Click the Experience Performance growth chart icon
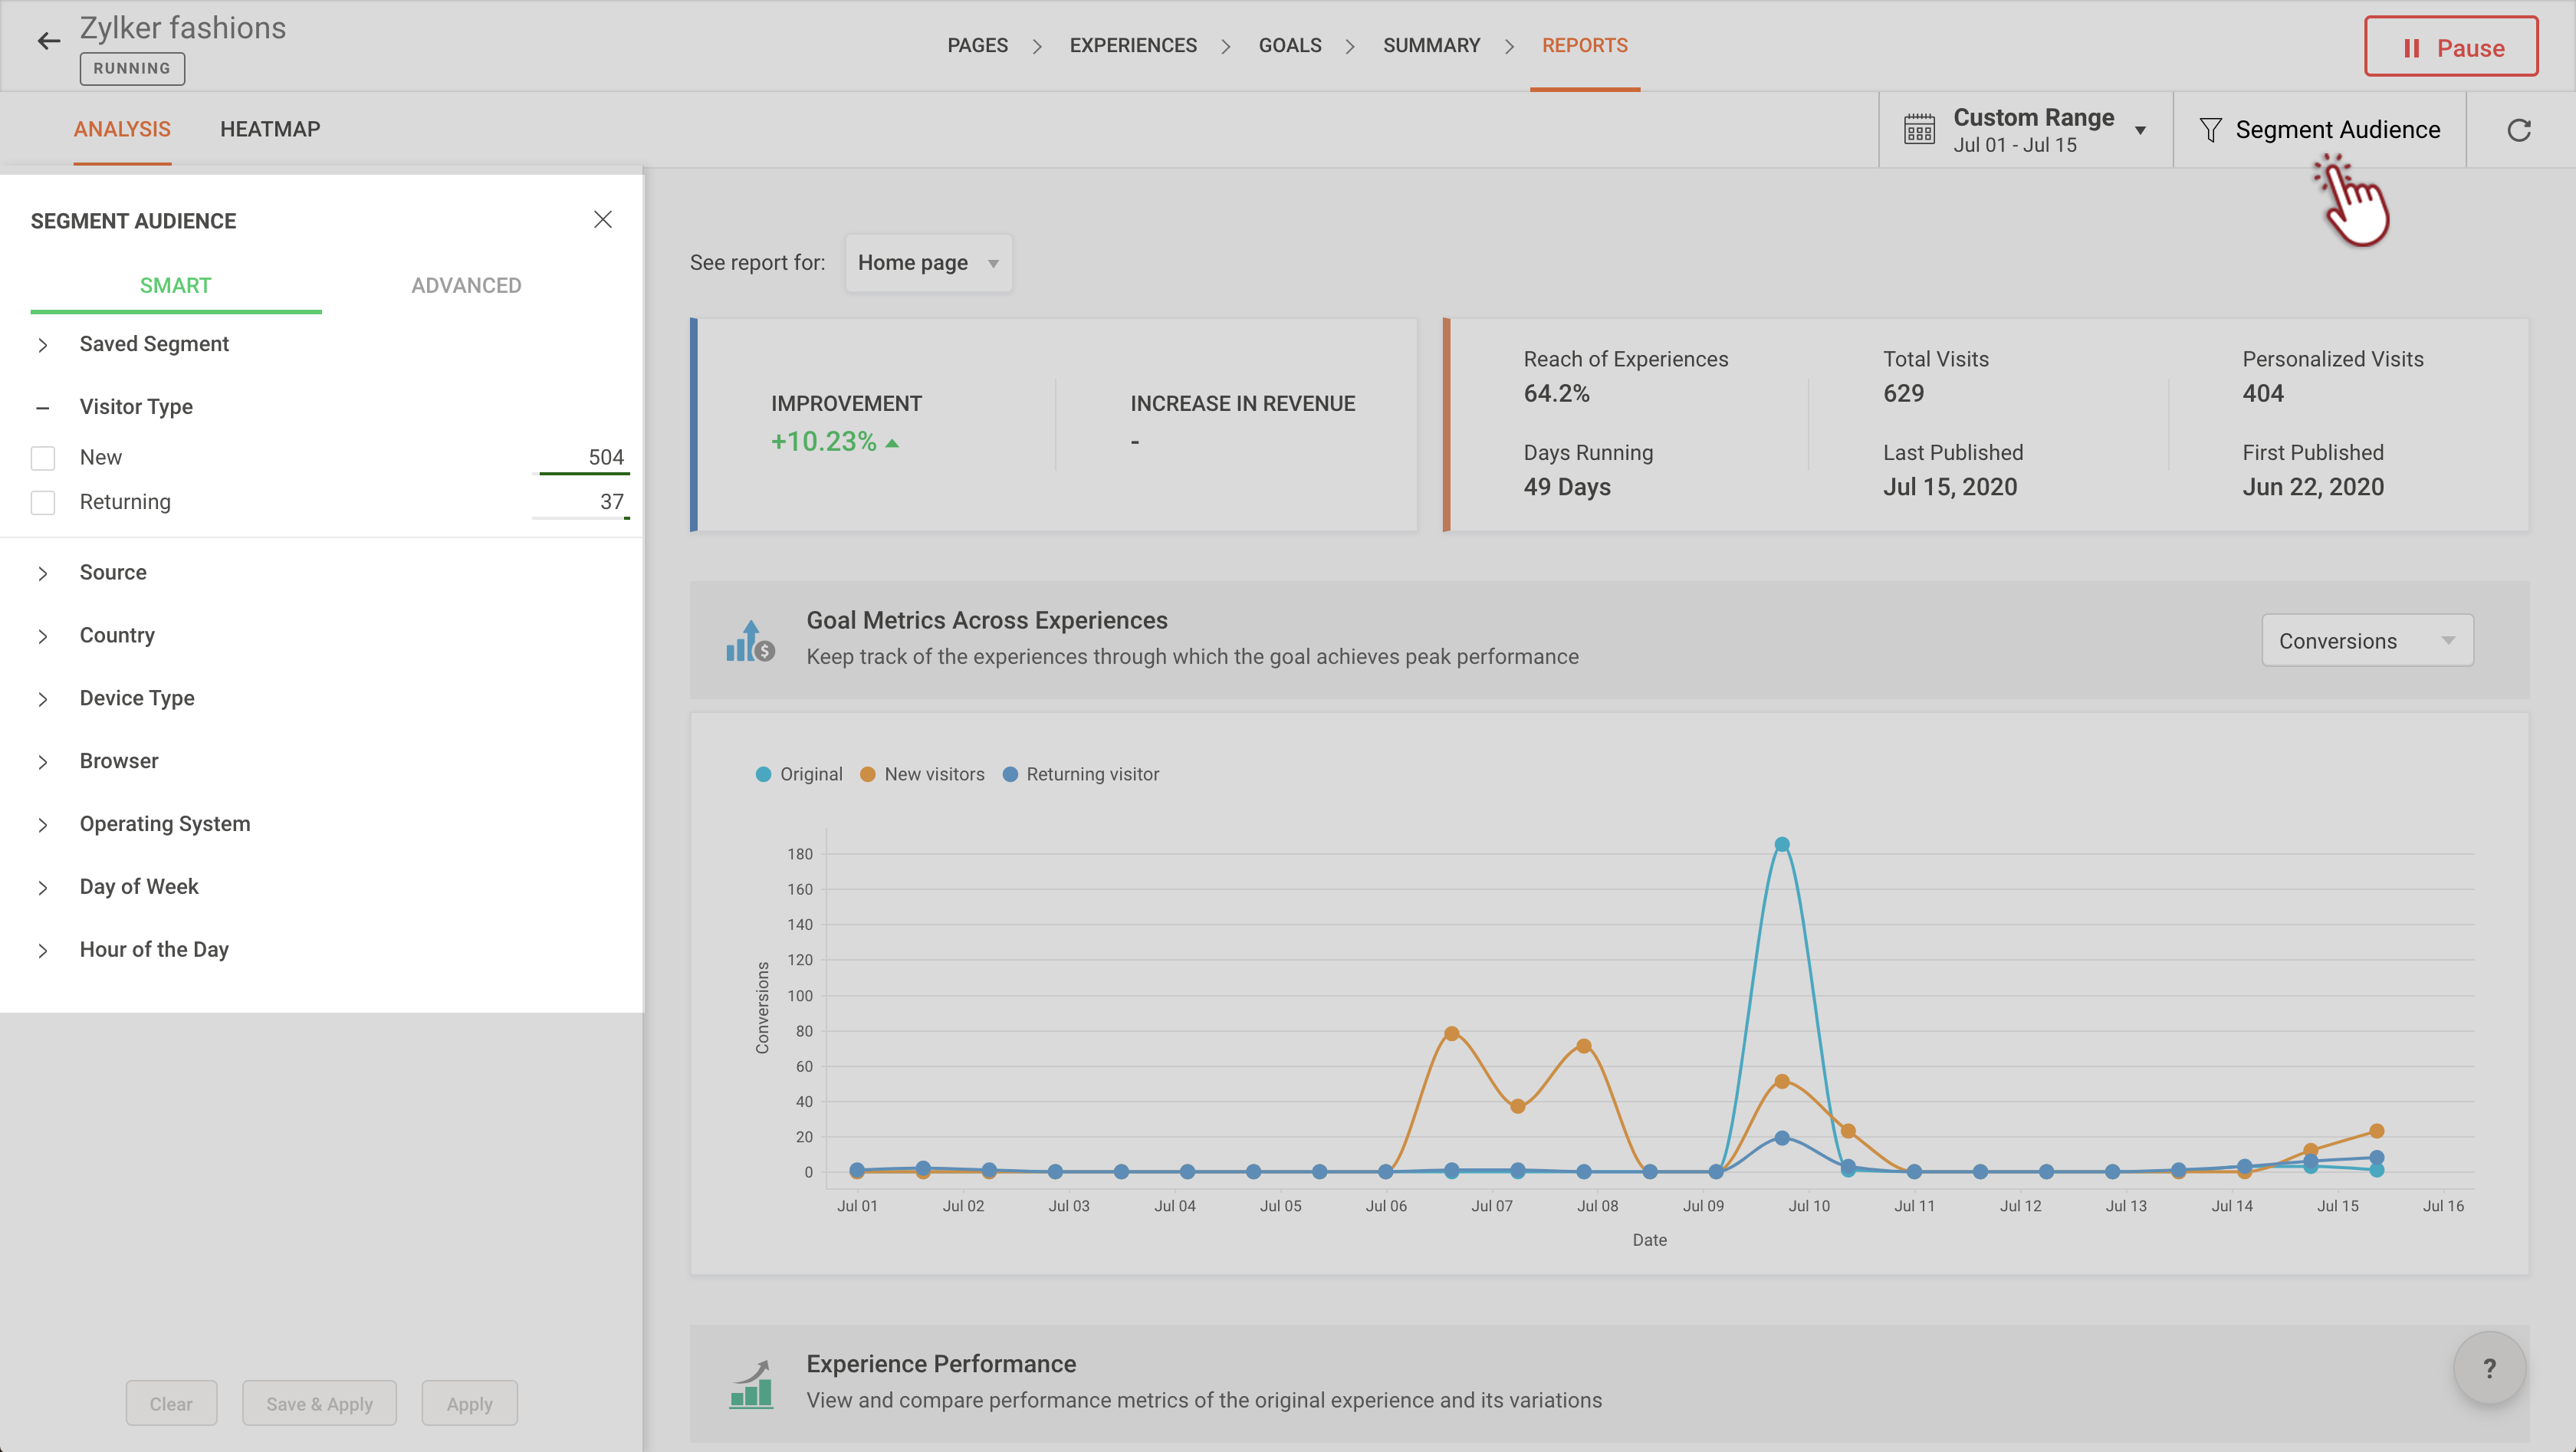 [x=751, y=1384]
